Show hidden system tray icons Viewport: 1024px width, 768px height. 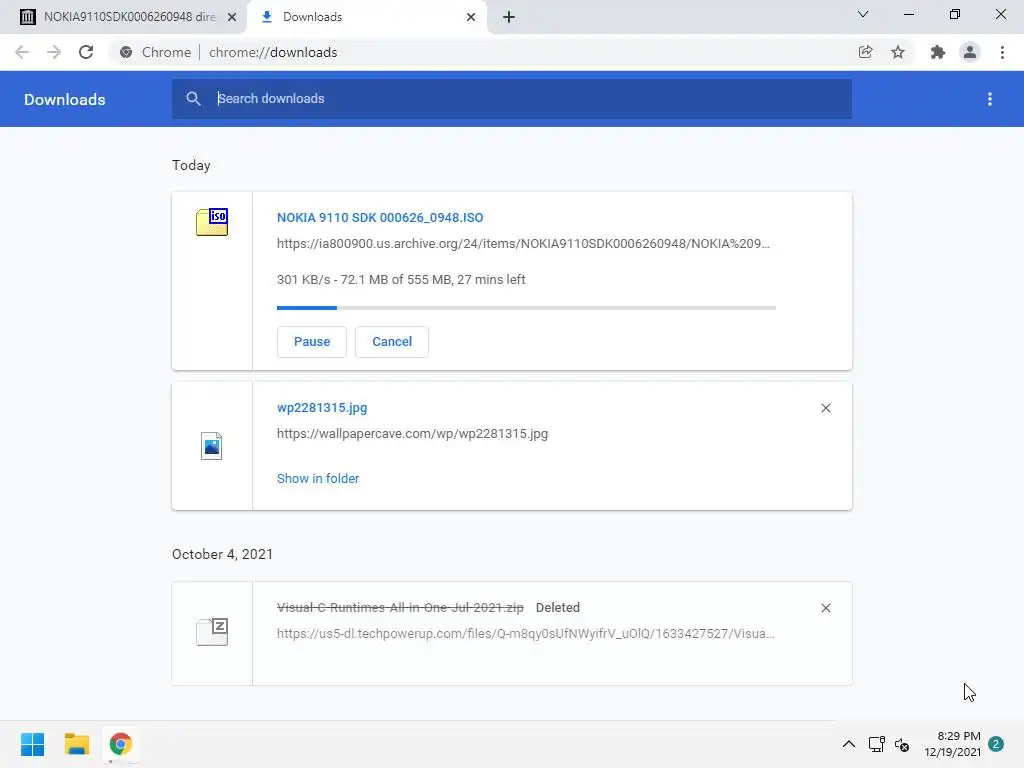click(848, 744)
